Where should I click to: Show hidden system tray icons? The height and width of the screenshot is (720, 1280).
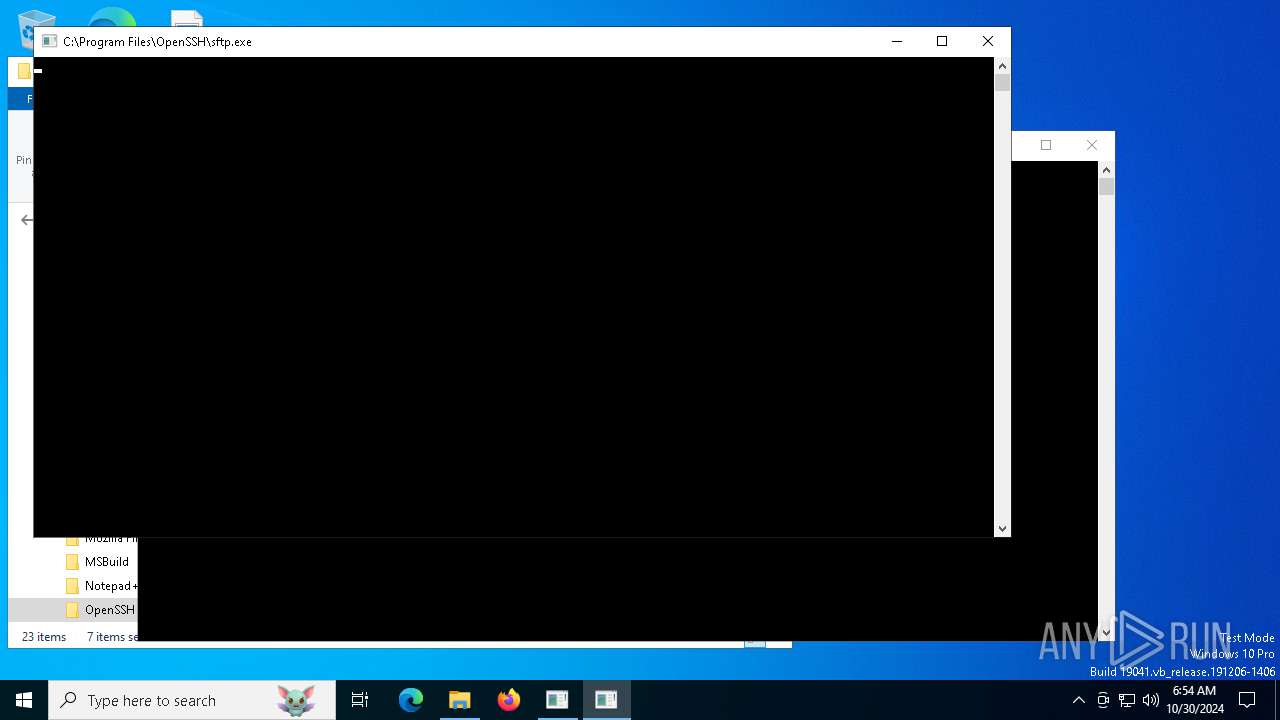point(1078,700)
